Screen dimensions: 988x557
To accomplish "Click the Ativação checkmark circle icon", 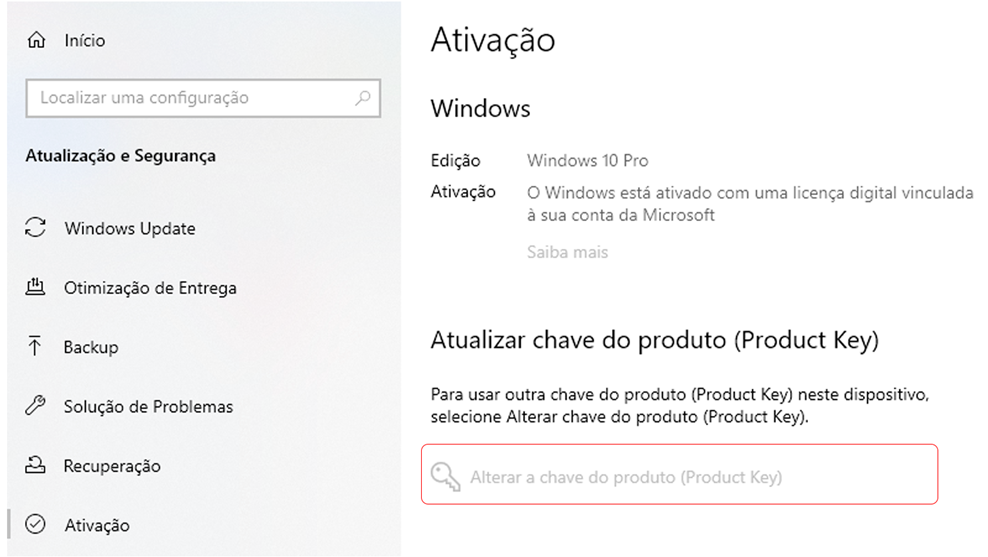I will (35, 524).
